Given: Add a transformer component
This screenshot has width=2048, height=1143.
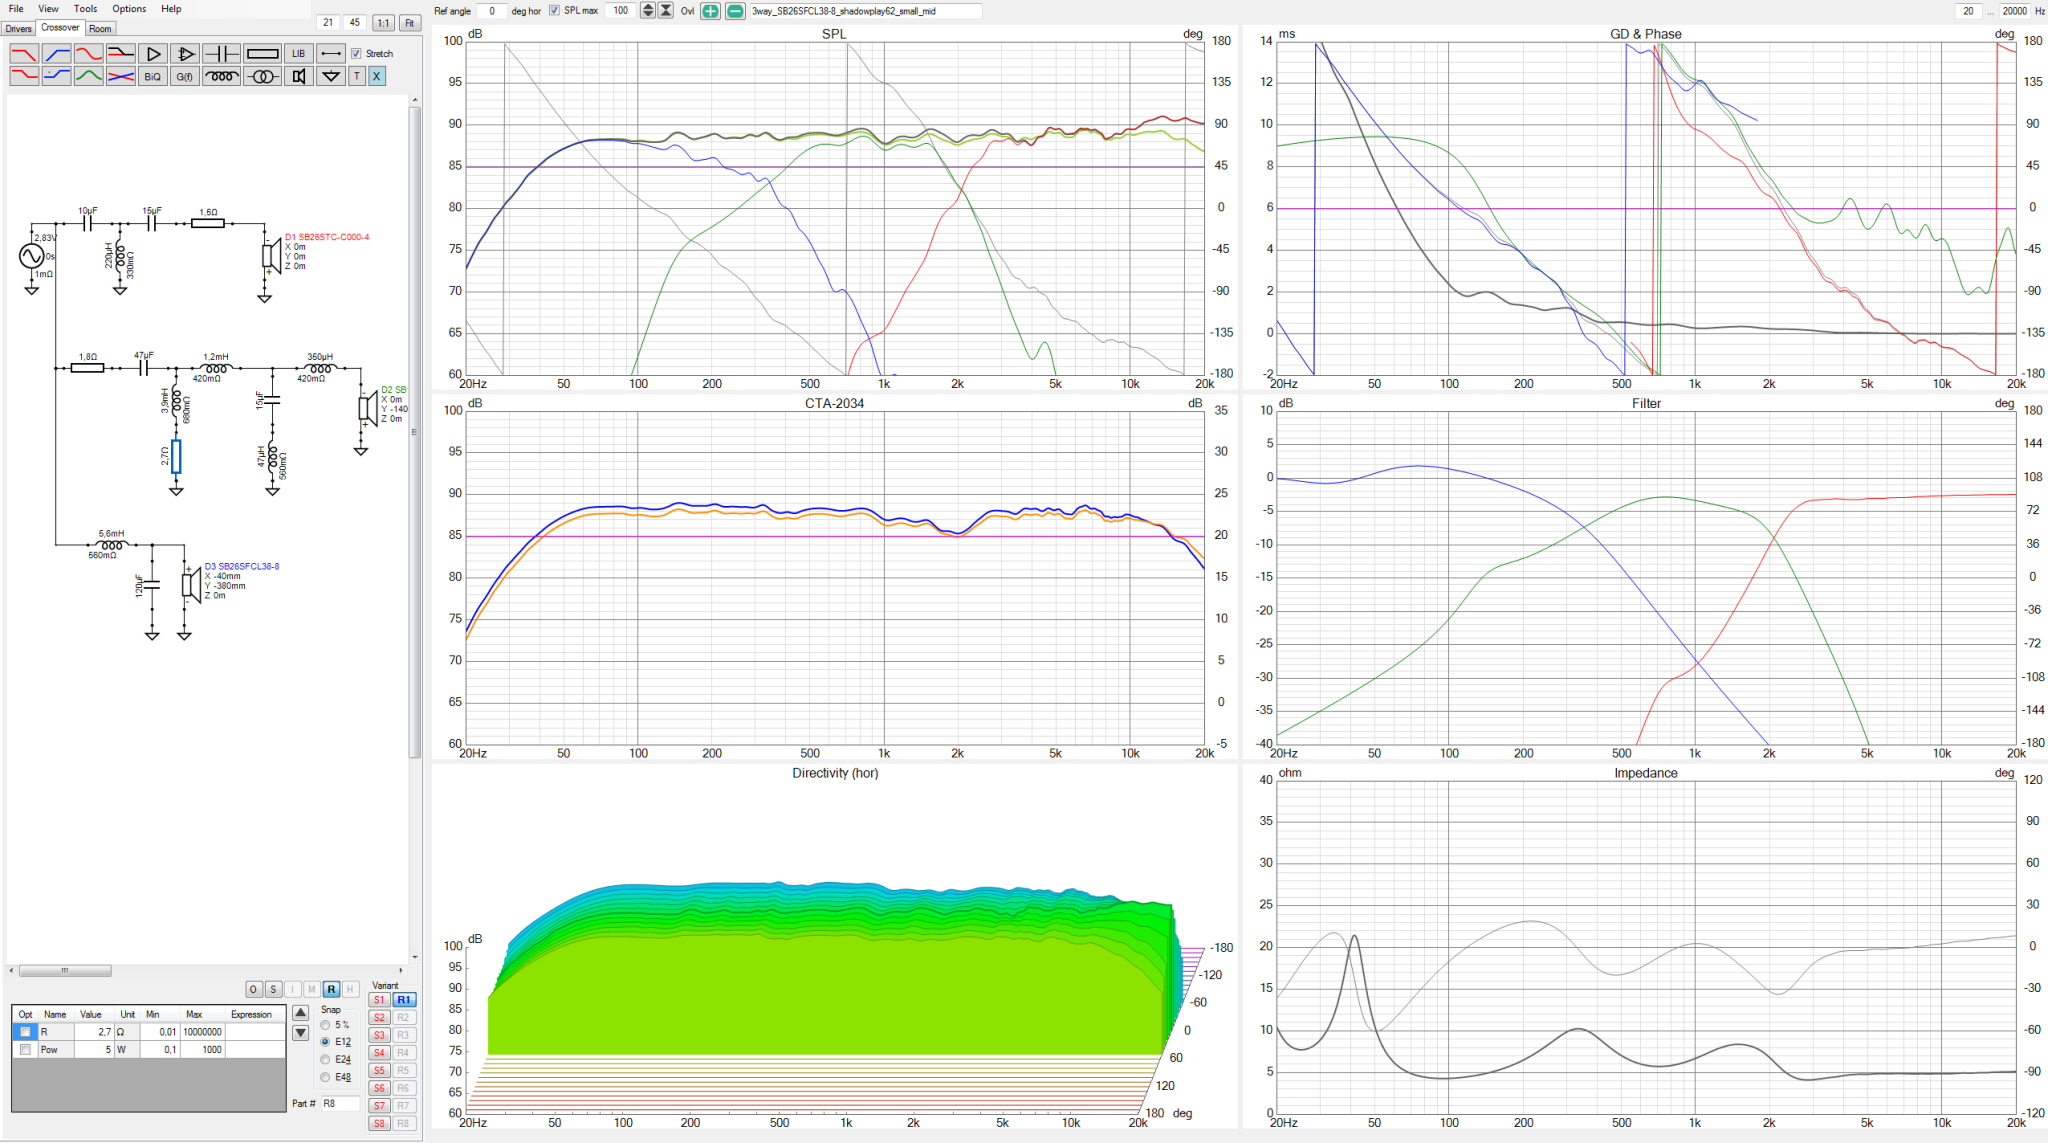Looking at the screenshot, I should (x=262, y=76).
